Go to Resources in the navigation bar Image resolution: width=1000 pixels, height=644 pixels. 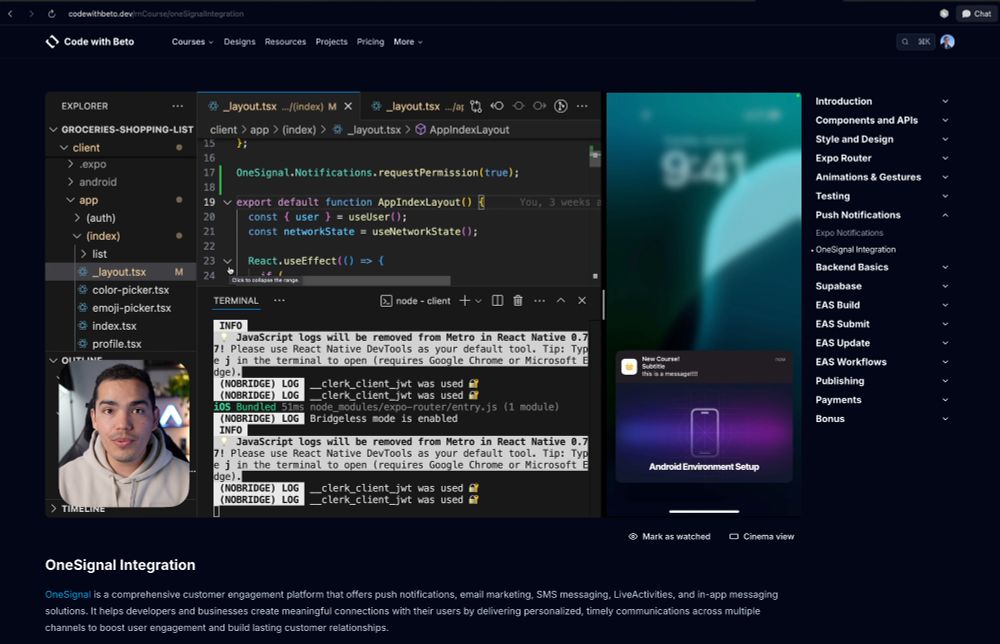click(285, 41)
